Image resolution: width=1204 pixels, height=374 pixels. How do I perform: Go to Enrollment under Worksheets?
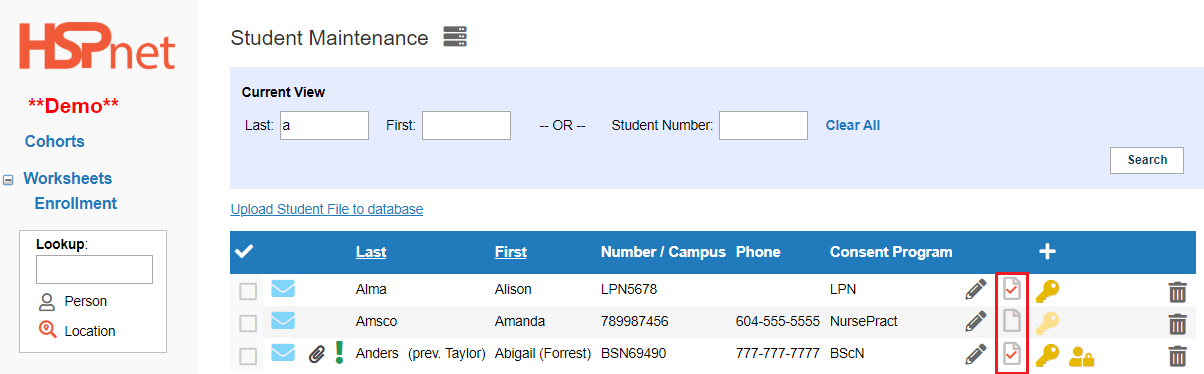[76, 203]
